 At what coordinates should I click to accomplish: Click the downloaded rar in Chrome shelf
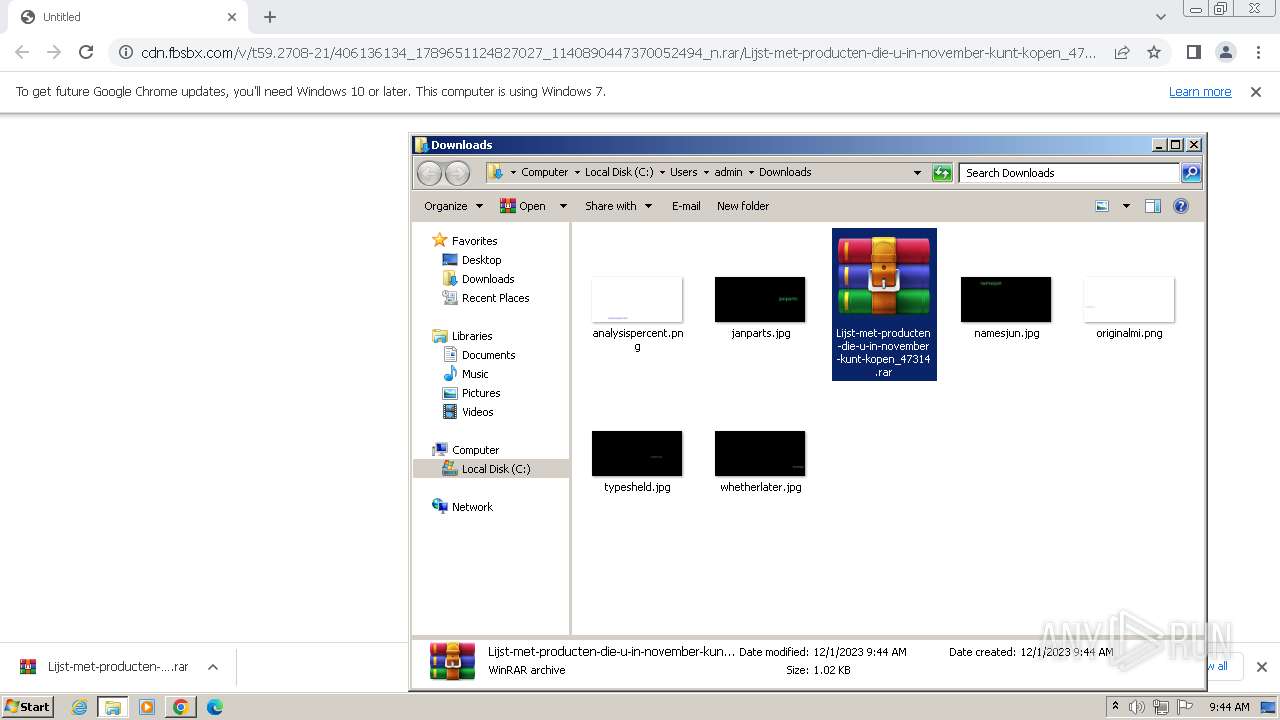coord(105,667)
